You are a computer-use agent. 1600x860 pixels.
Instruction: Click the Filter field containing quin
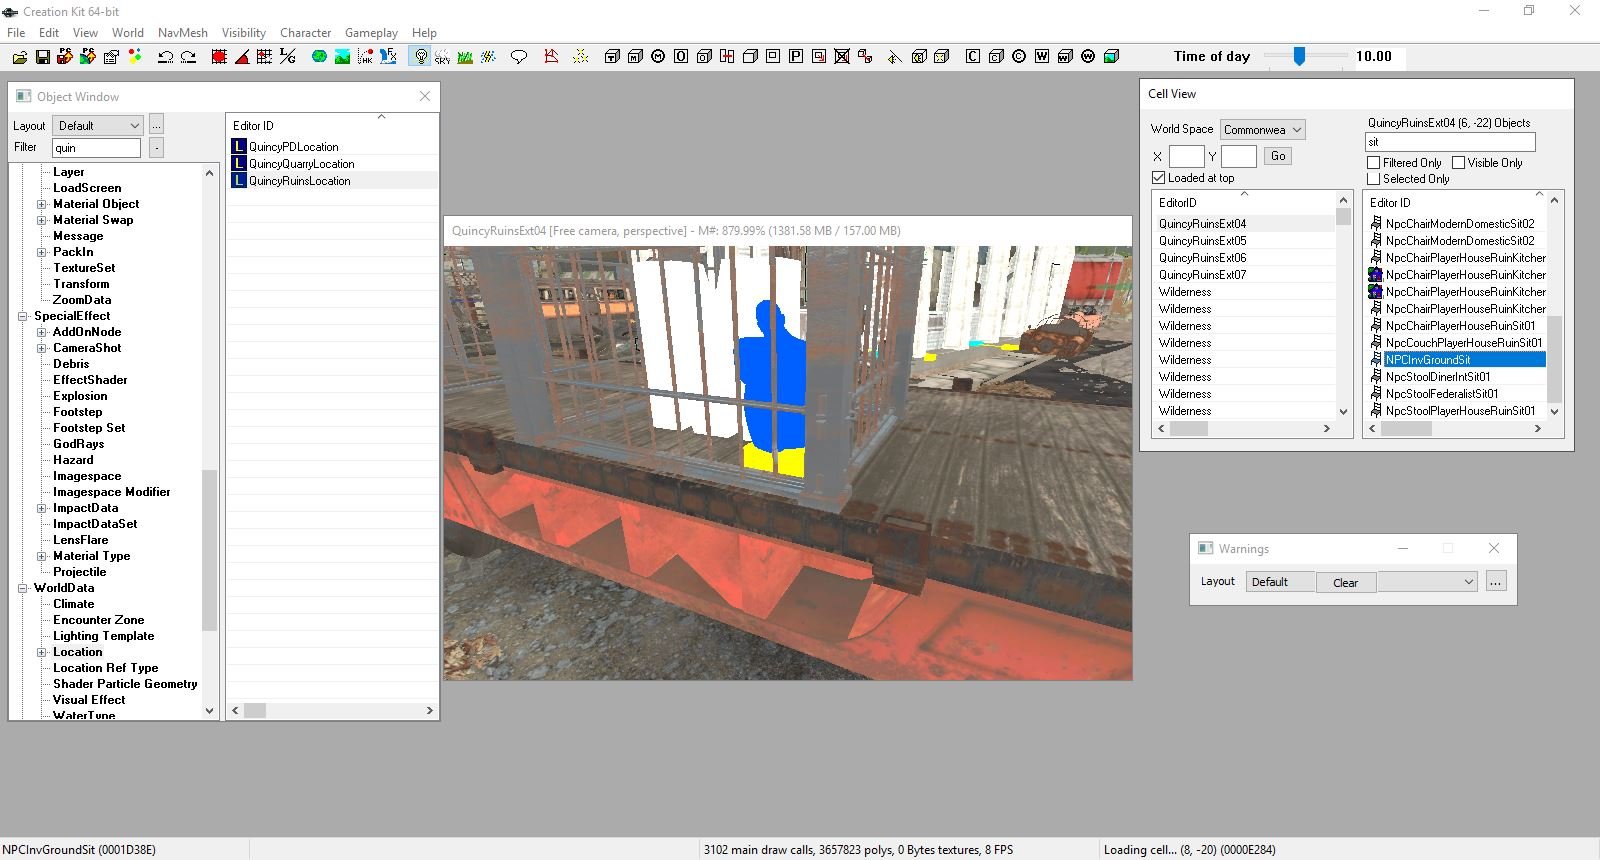[96, 148]
